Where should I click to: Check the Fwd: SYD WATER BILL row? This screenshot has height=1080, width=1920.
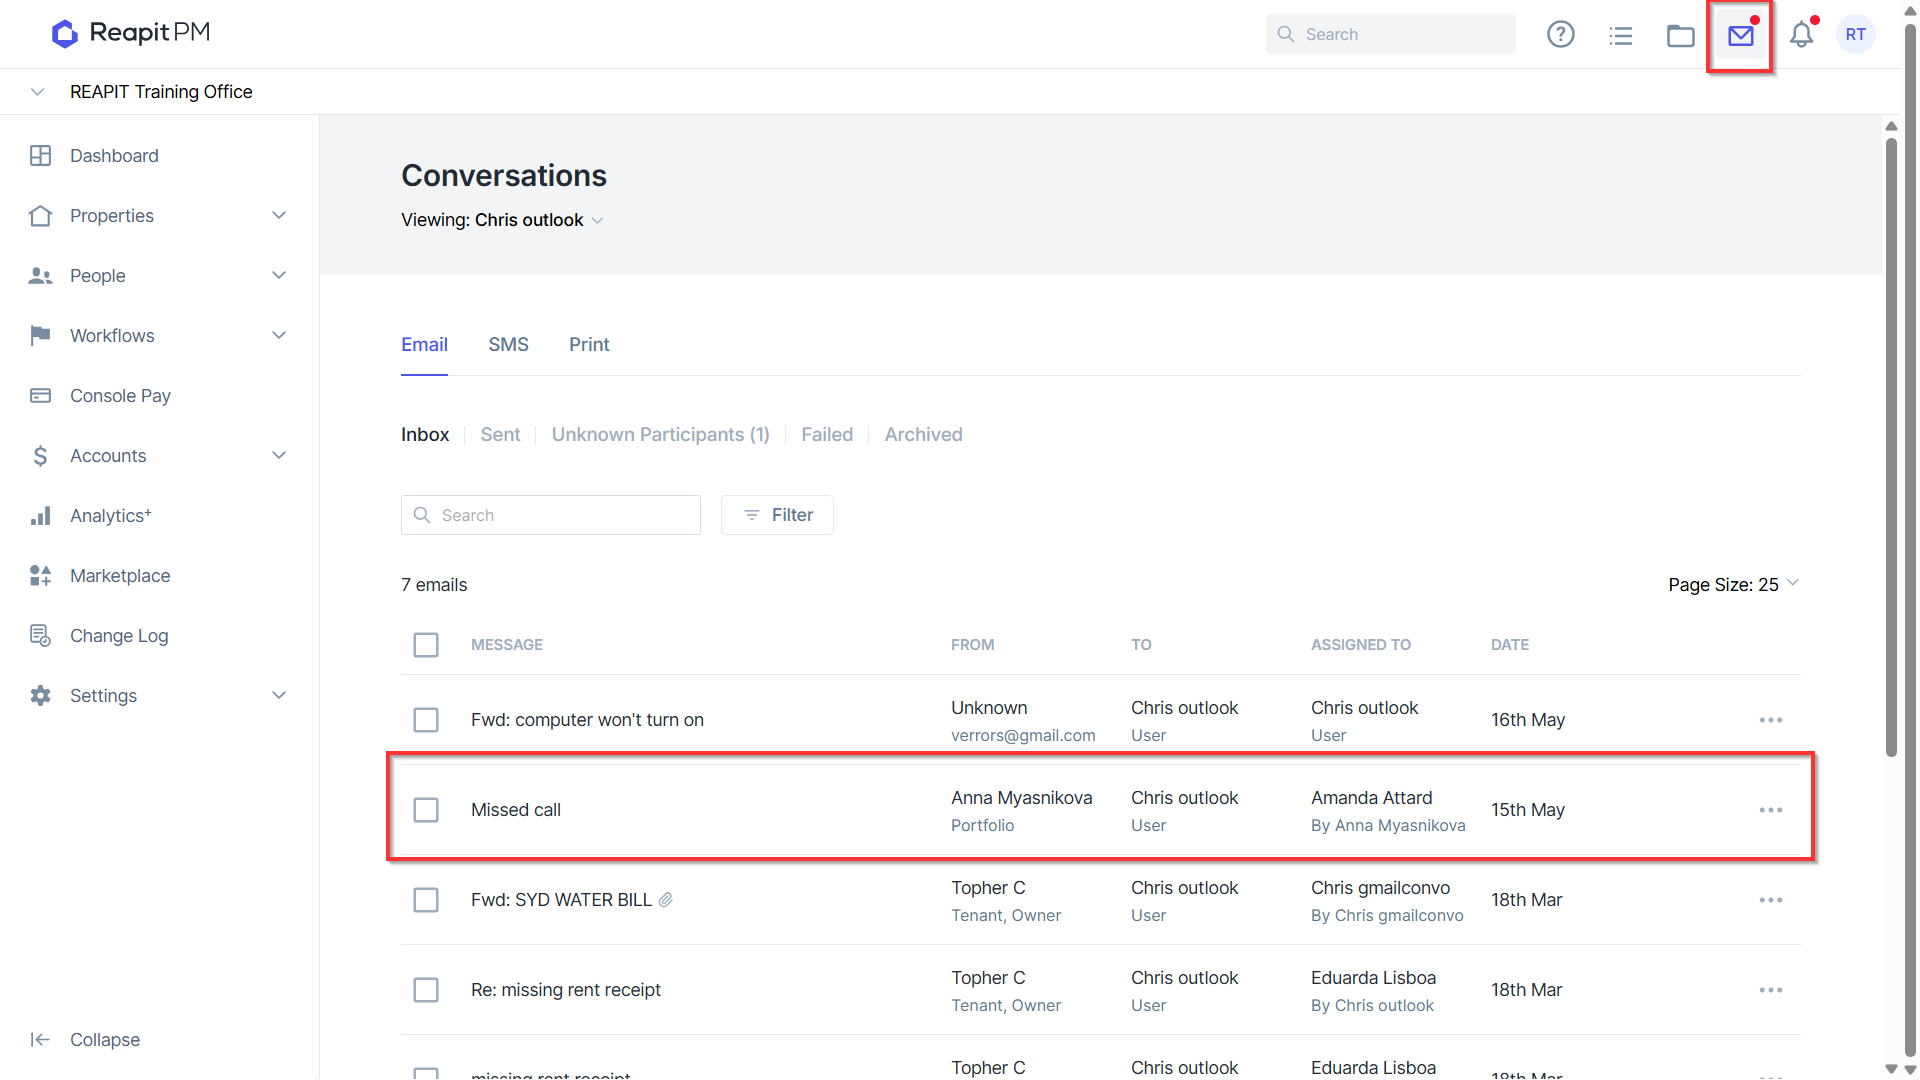click(426, 900)
